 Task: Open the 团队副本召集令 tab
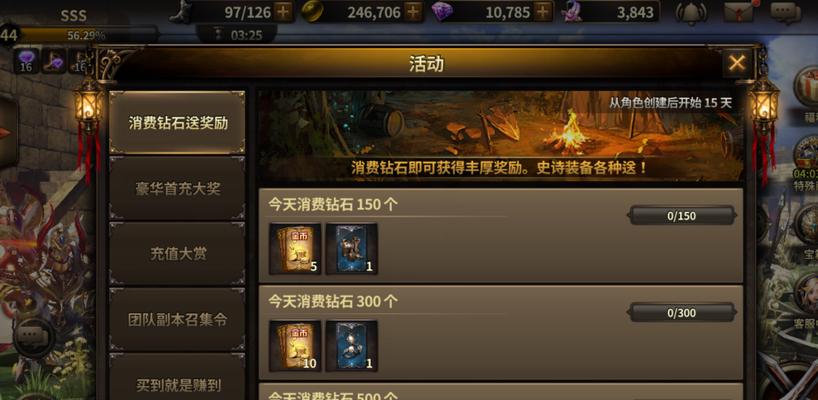click(x=177, y=320)
